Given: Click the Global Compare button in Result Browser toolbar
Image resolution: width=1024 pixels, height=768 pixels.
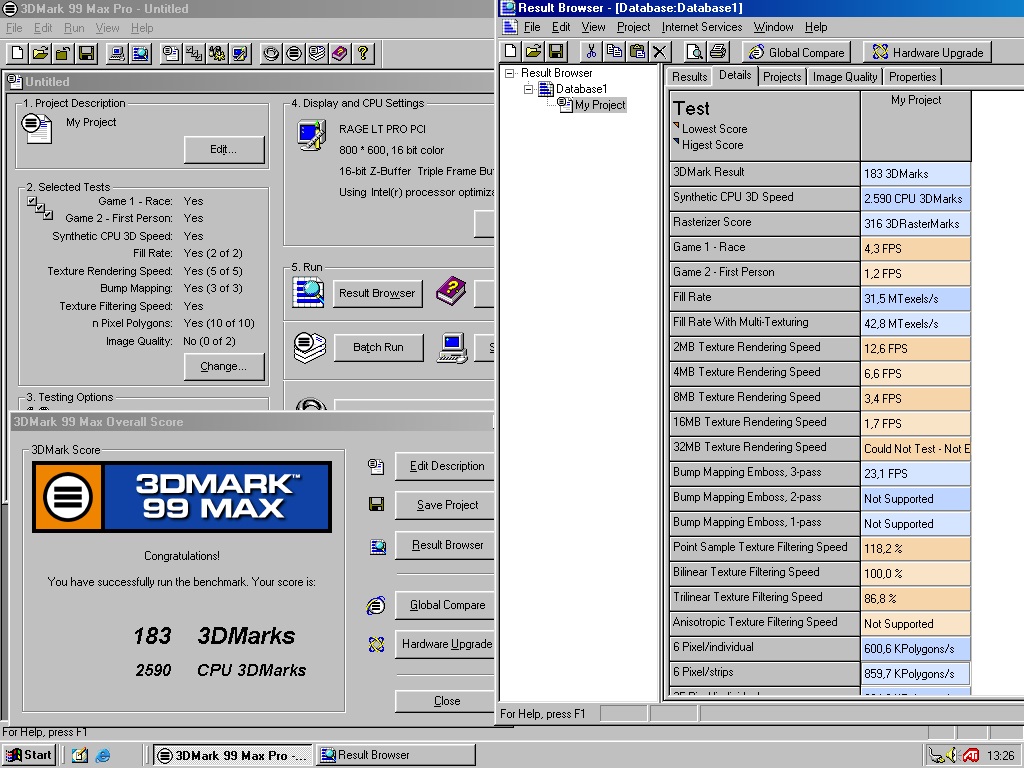Looking at the screenshot, I should [796, 52].
